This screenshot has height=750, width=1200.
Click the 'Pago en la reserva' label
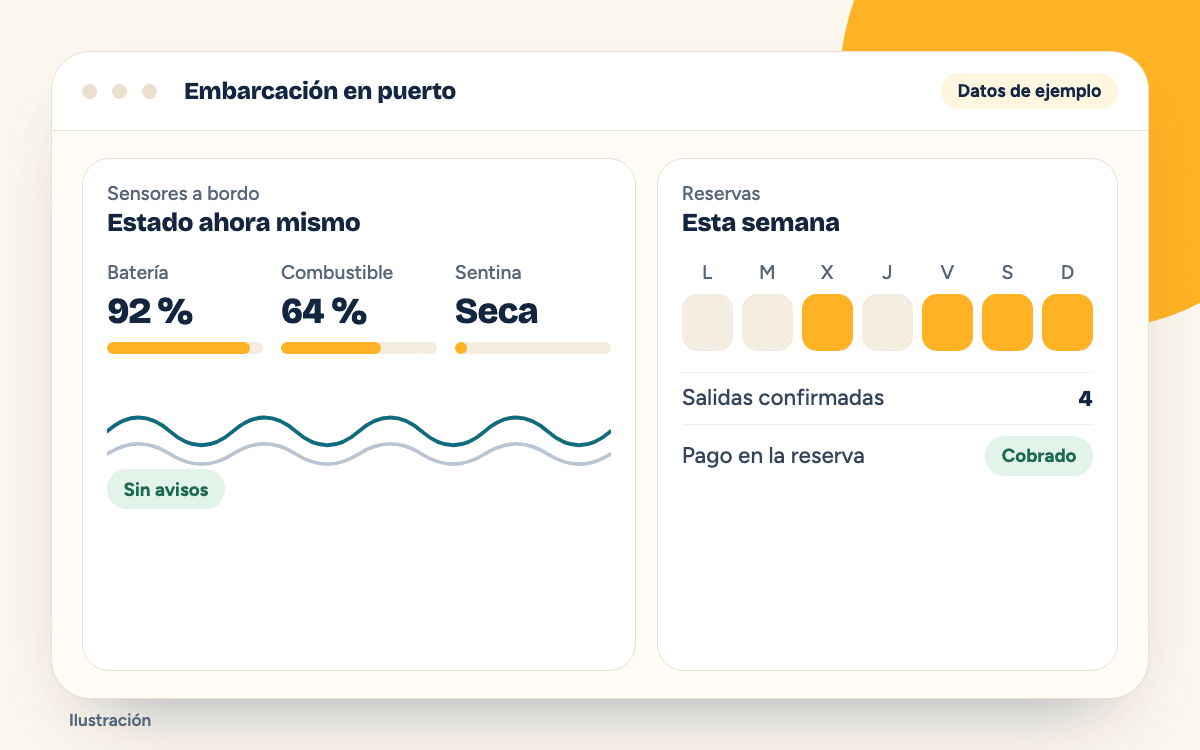tap(773, 456)
